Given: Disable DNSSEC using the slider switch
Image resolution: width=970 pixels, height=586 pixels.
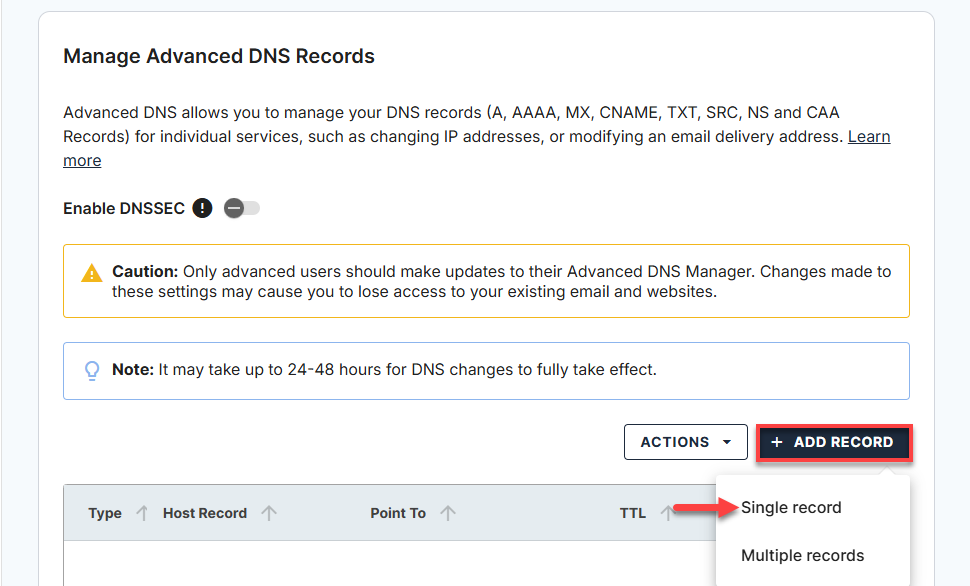Looking at the screenshot, I should pyautogui.click(x=239, y=208).
